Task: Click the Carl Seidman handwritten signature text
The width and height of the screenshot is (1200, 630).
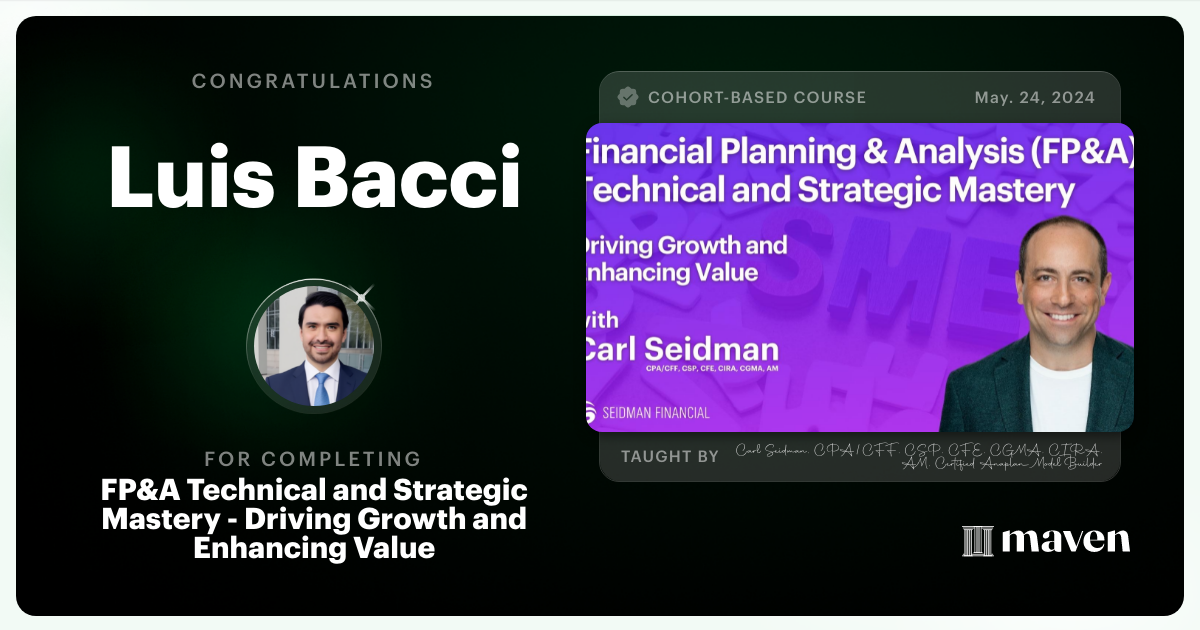Action: pyautogui.click(x=918, y=455)
